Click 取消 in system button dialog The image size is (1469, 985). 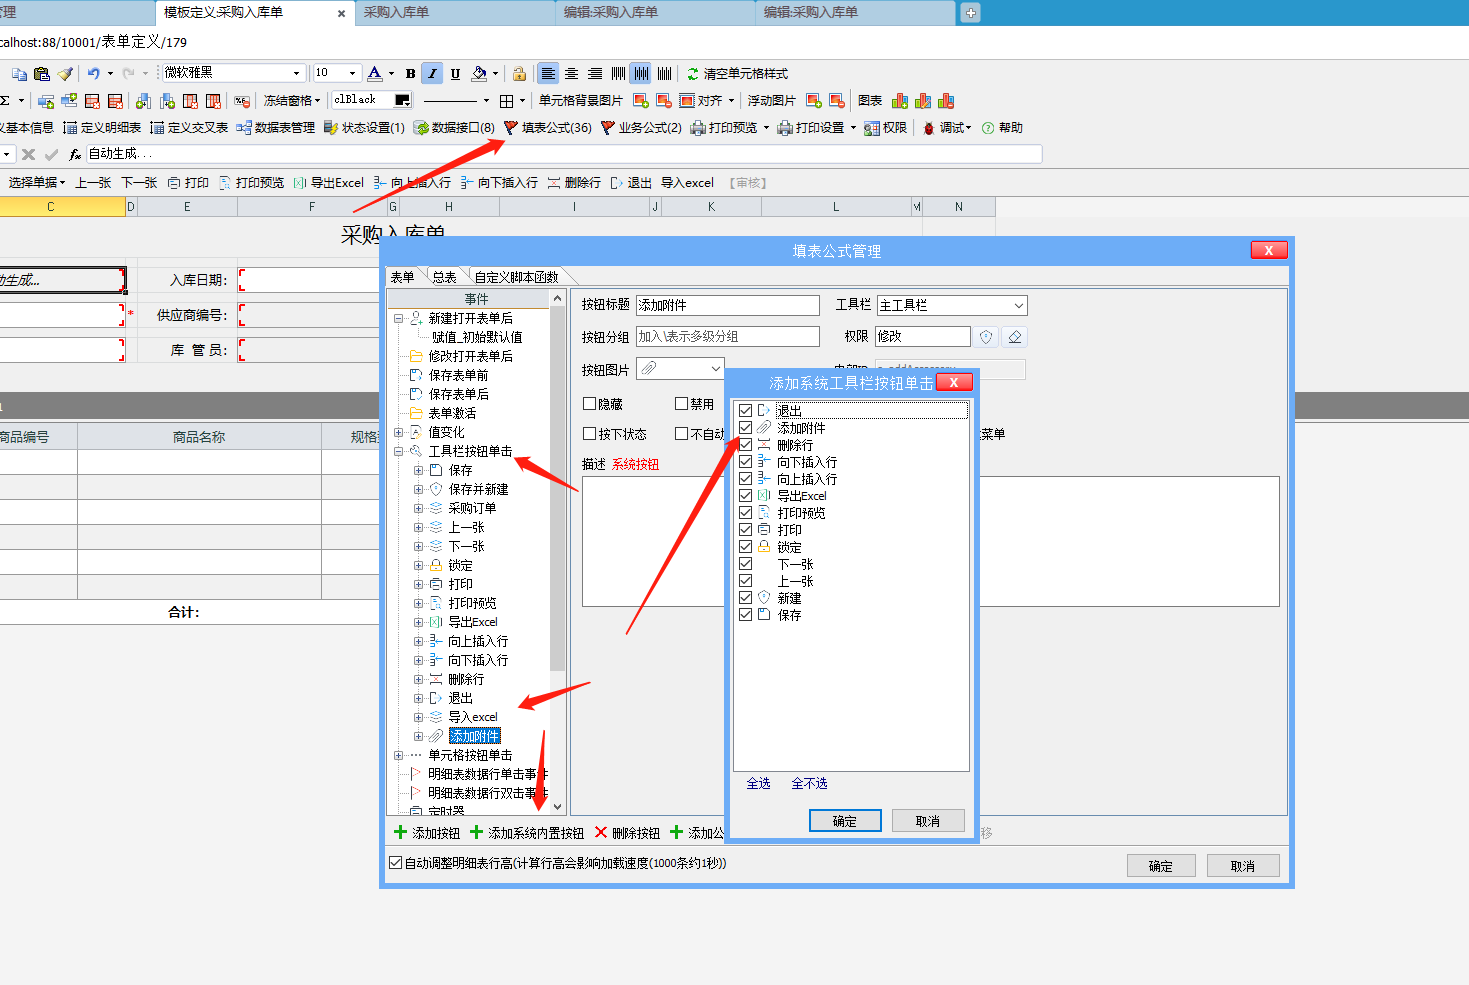click(x=928, y=821)
